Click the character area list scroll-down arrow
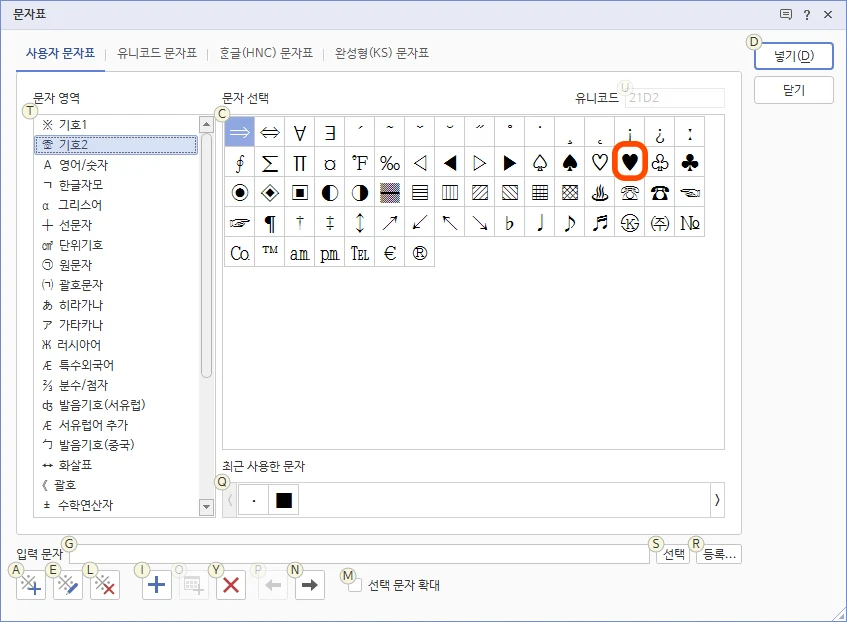This screenshot has height=622, width=847. tap(206, 507)
